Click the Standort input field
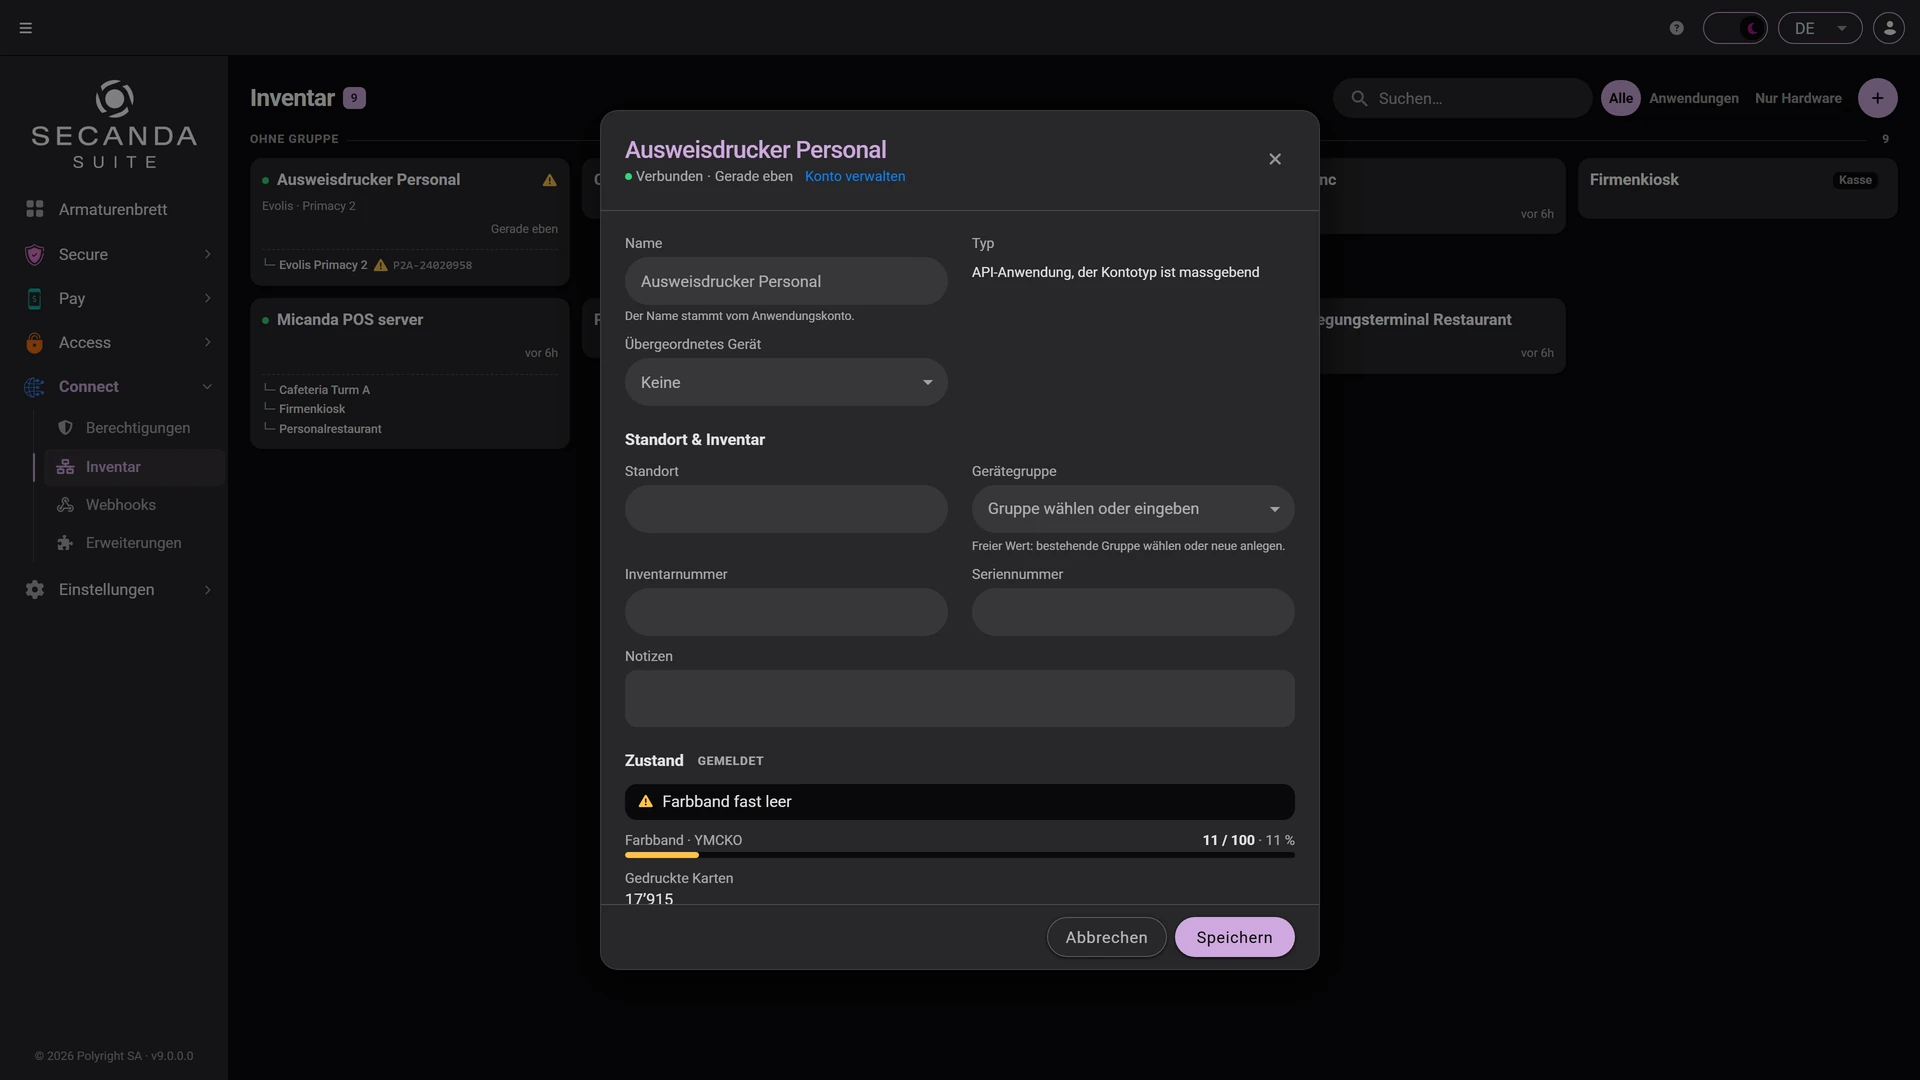 click(786, 509)
